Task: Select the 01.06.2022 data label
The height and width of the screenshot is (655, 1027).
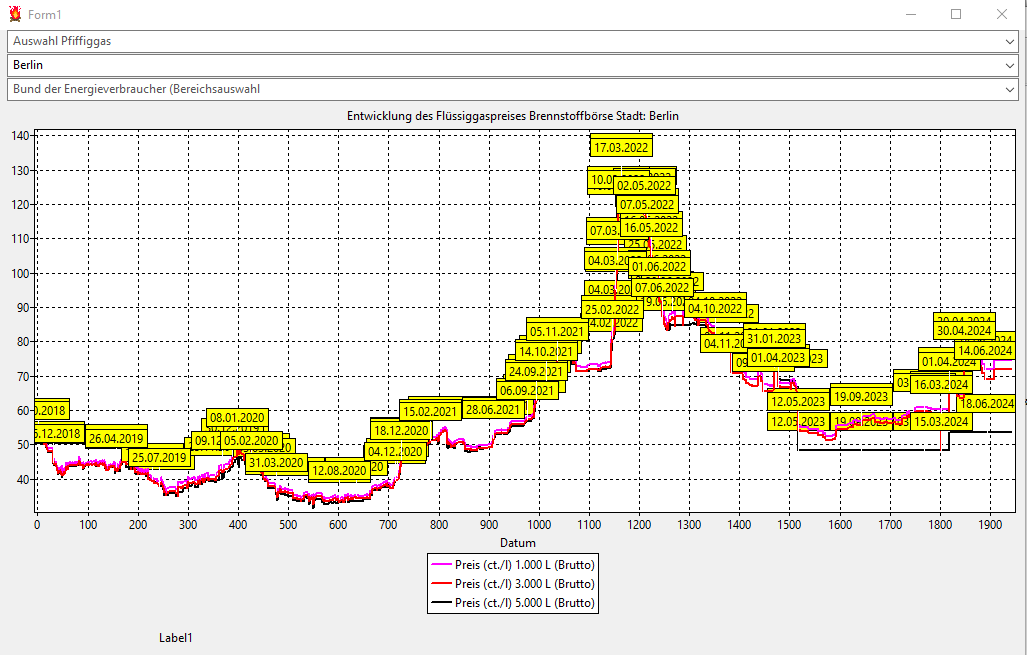Action: (659, 267)
